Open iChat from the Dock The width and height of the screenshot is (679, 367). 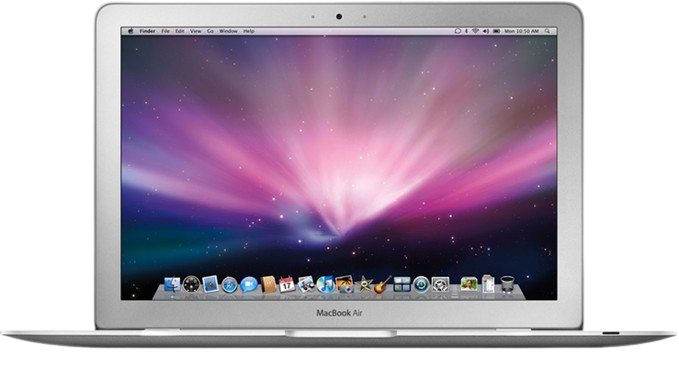[x=249, y=285]
